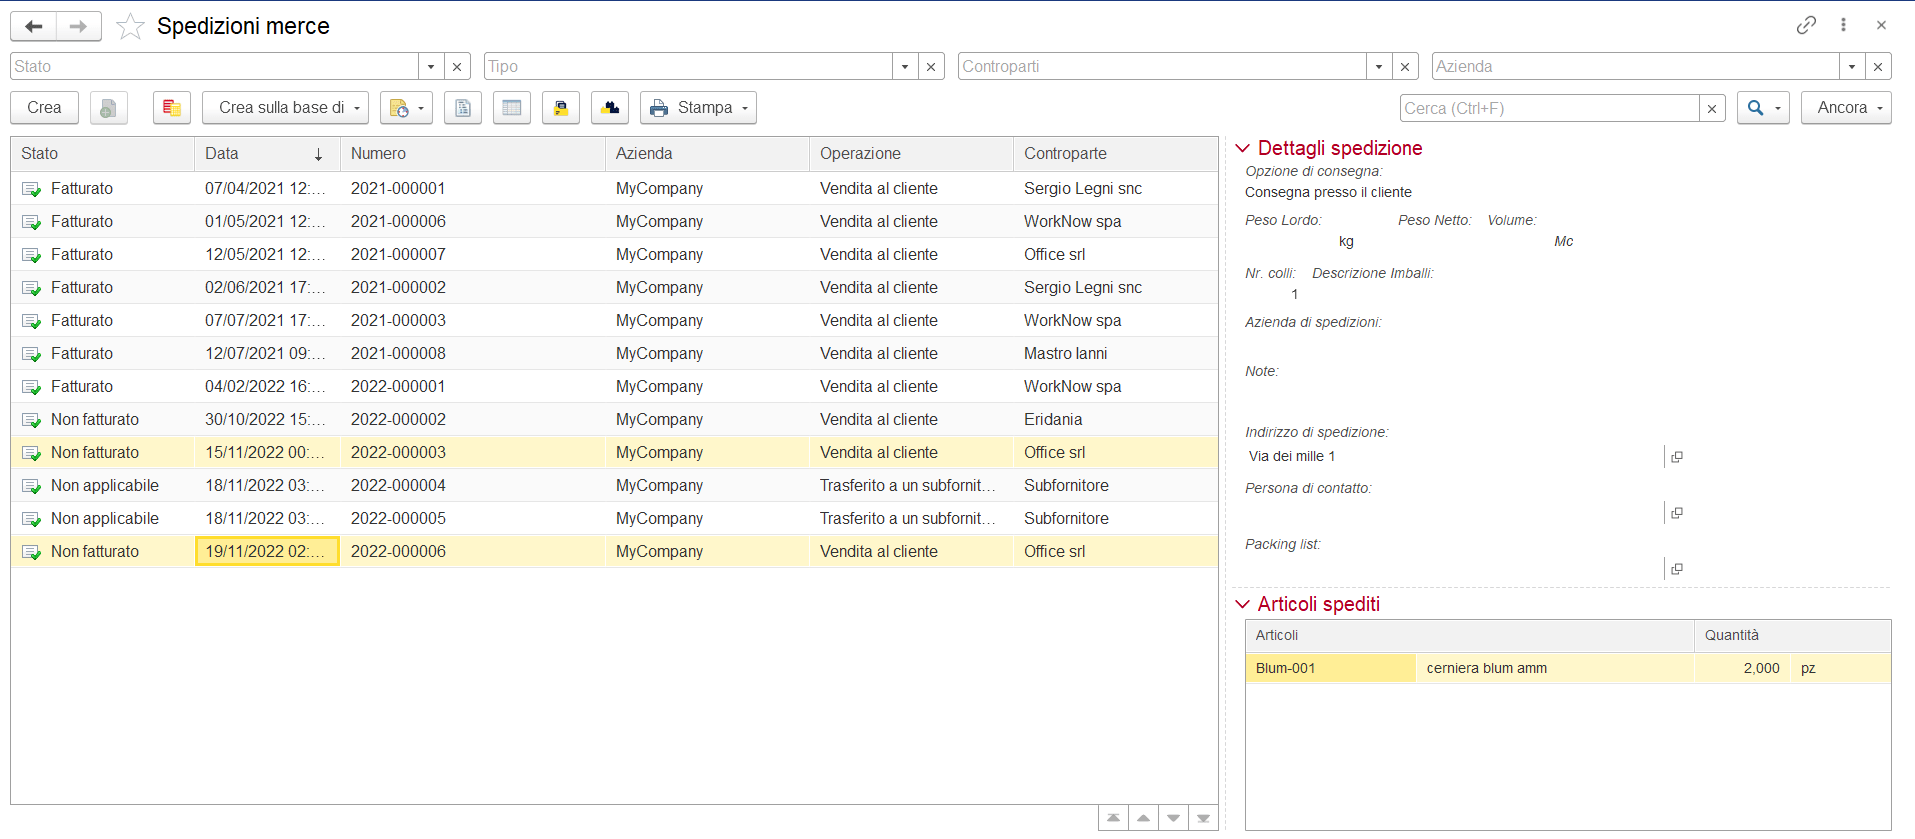Click the copy document icon button beside Crea
The width and height of the screenshot is (1915, 839).
(108, 108)
